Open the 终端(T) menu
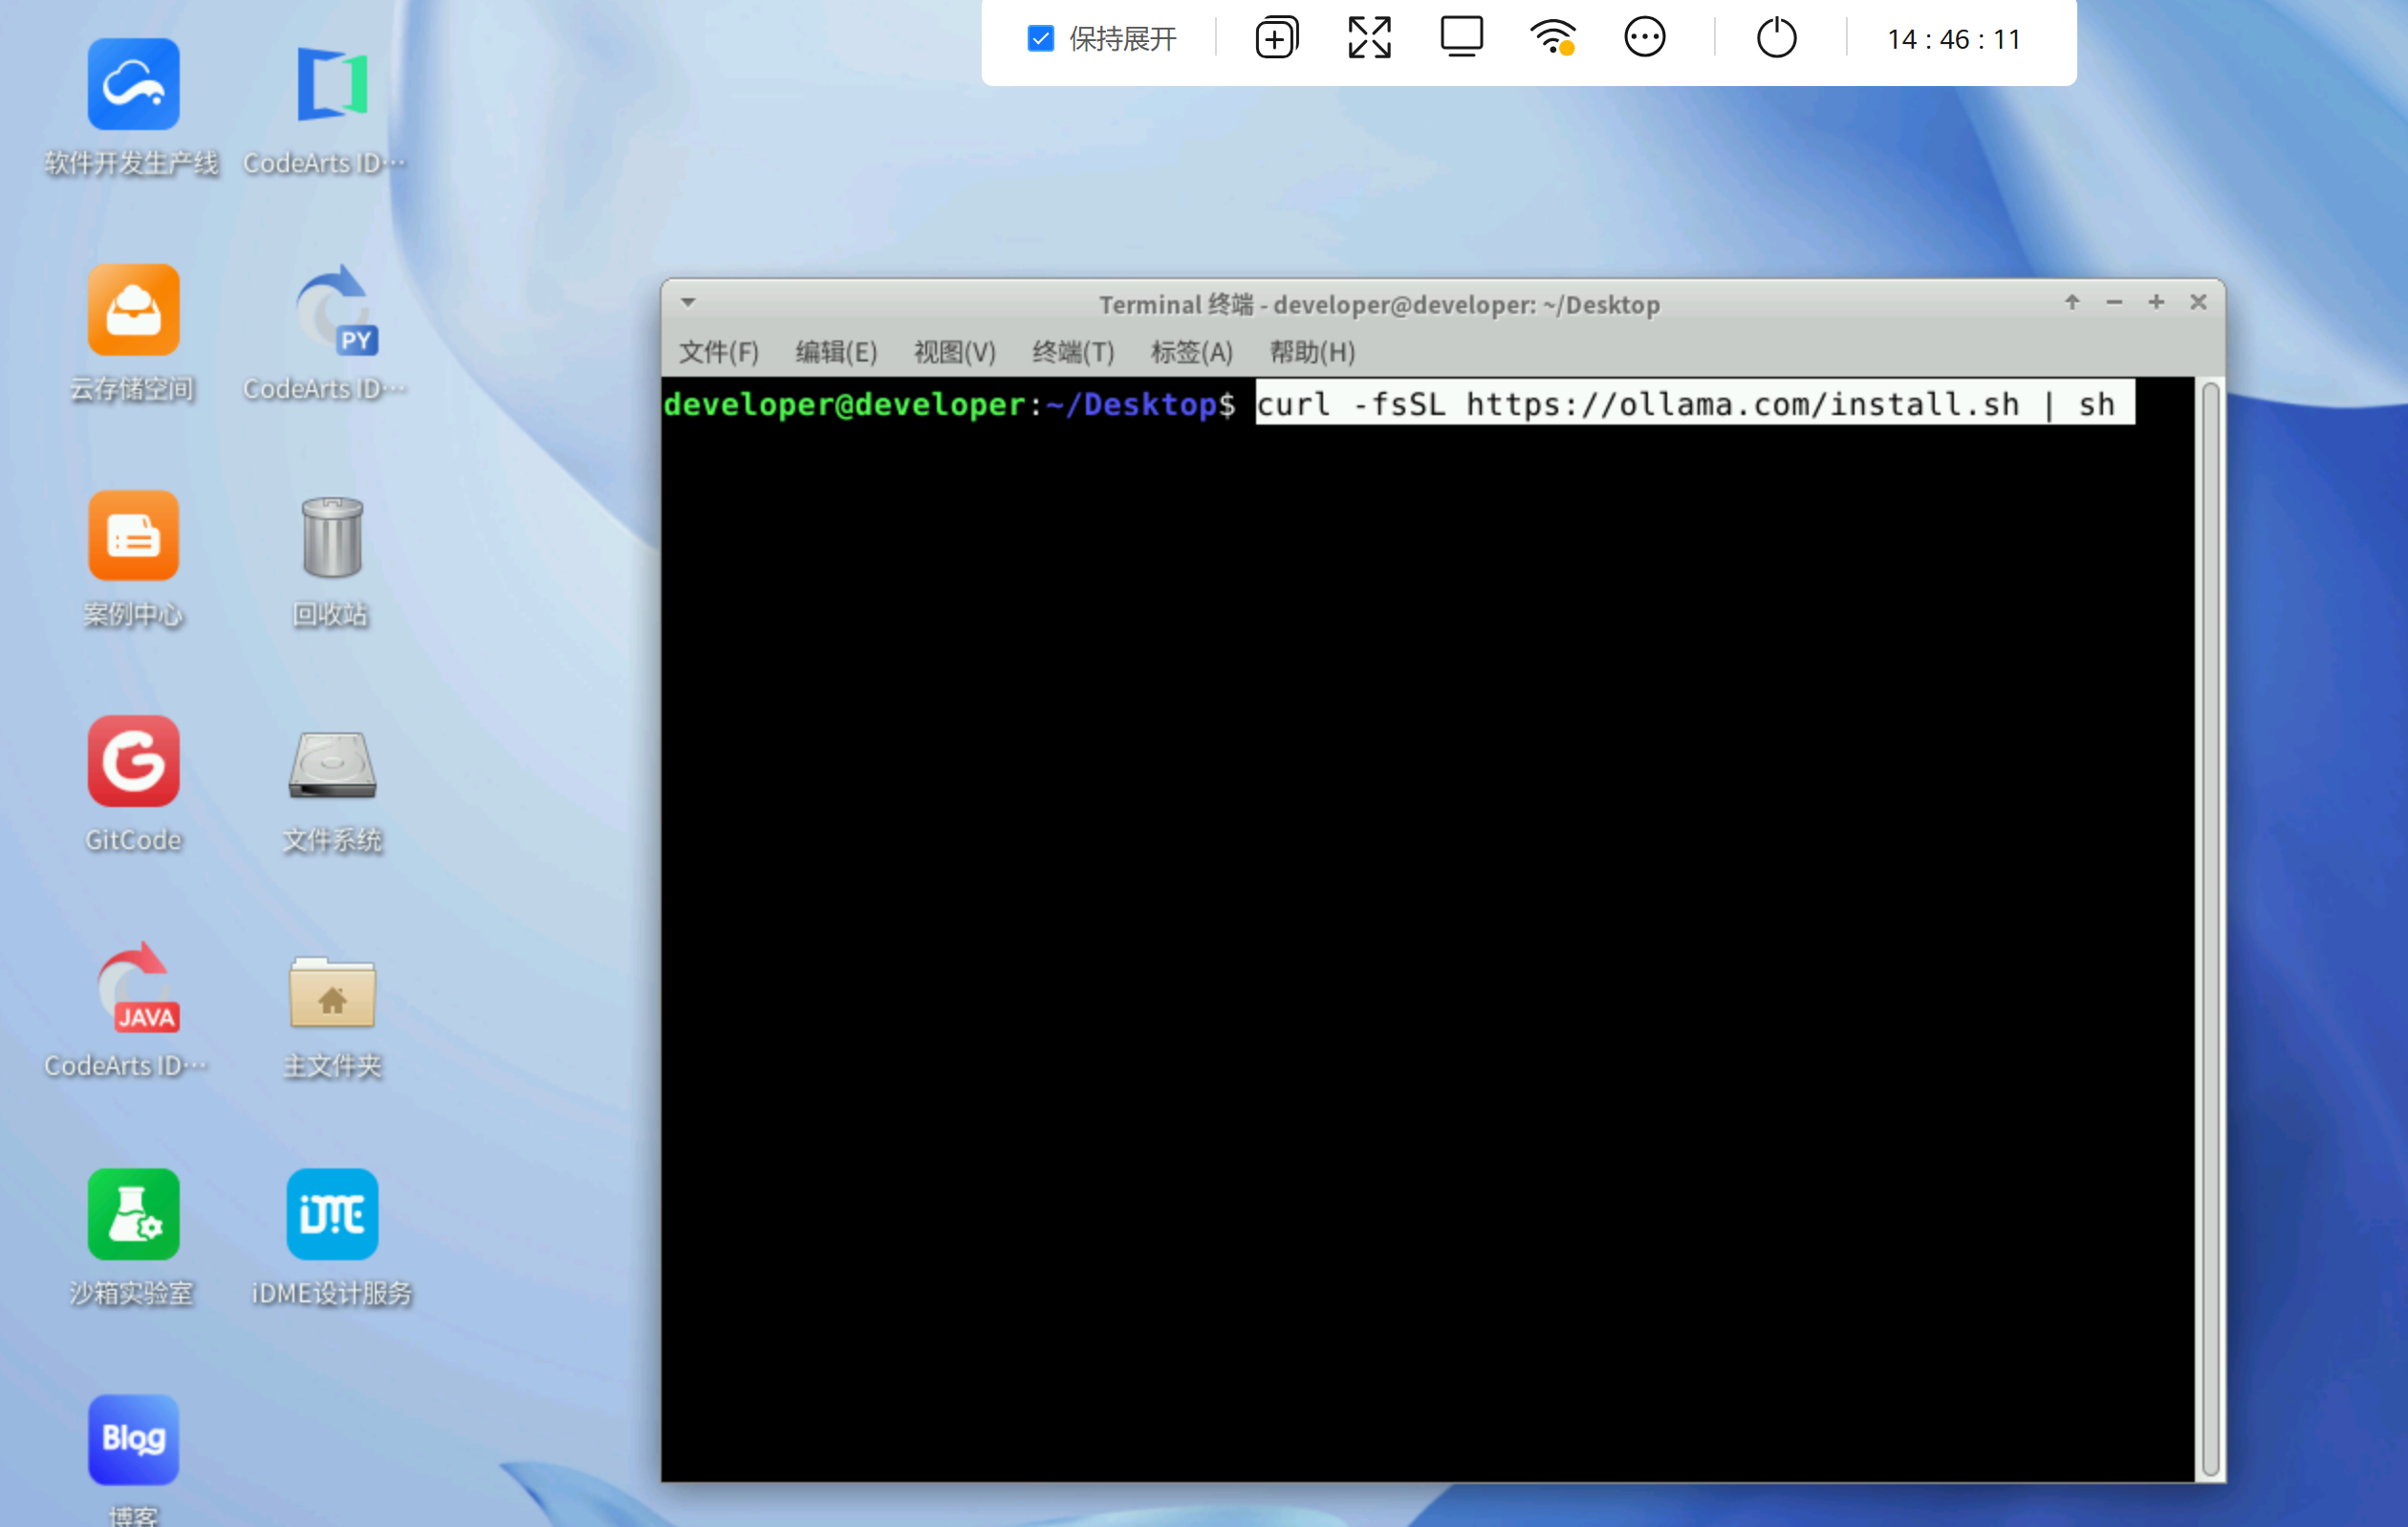 click(x=1072, y=352)
